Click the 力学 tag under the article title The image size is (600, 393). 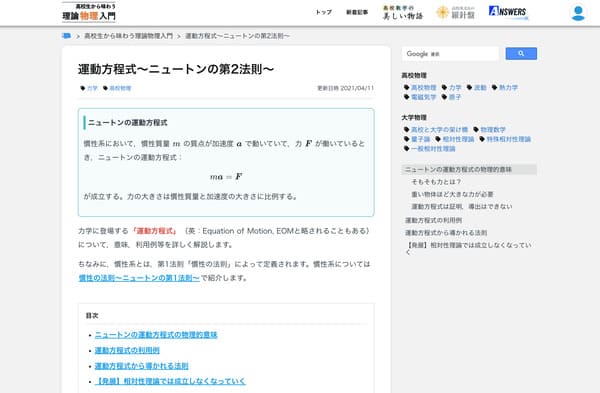[92, 88]
